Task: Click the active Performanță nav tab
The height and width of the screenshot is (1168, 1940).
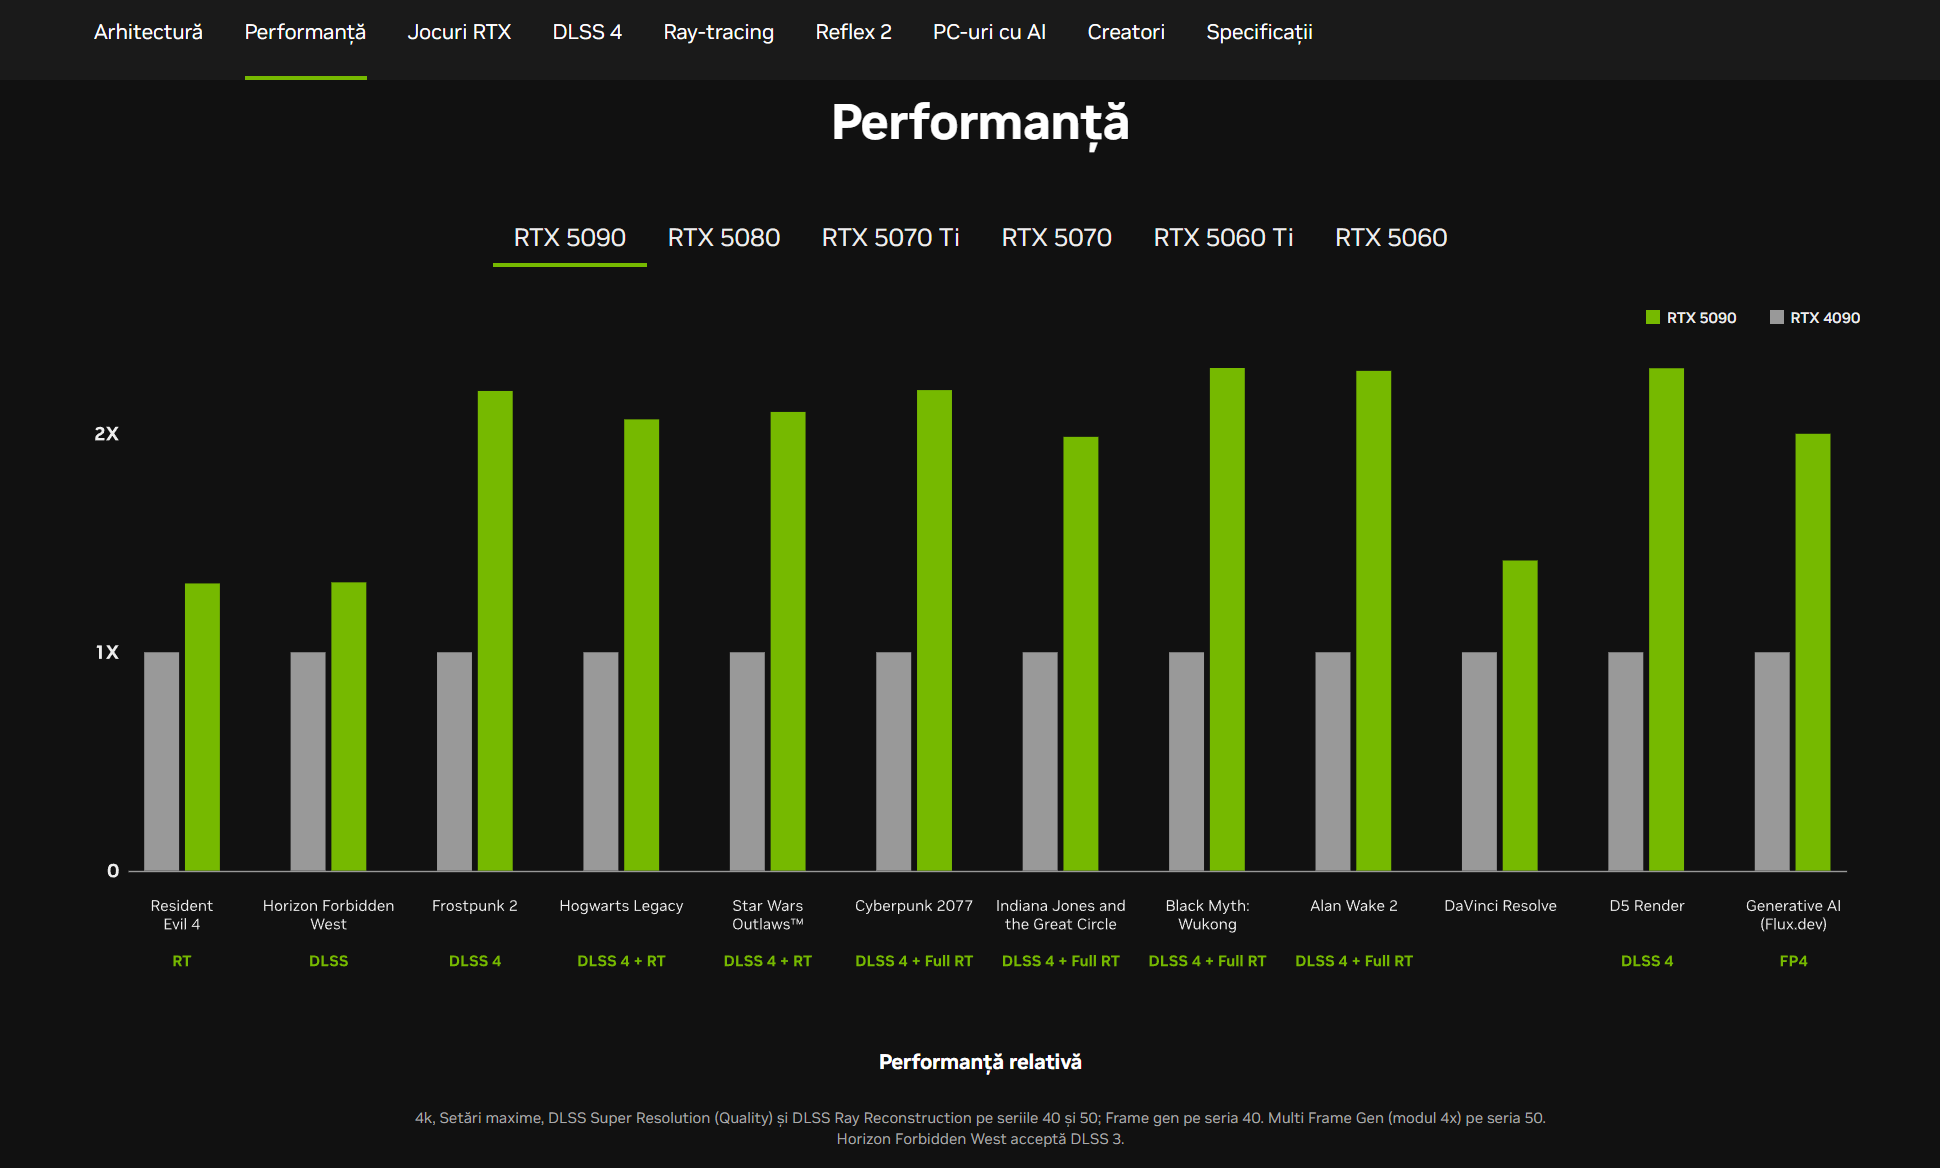Action: pyautogui.click(x=305, y=32)
